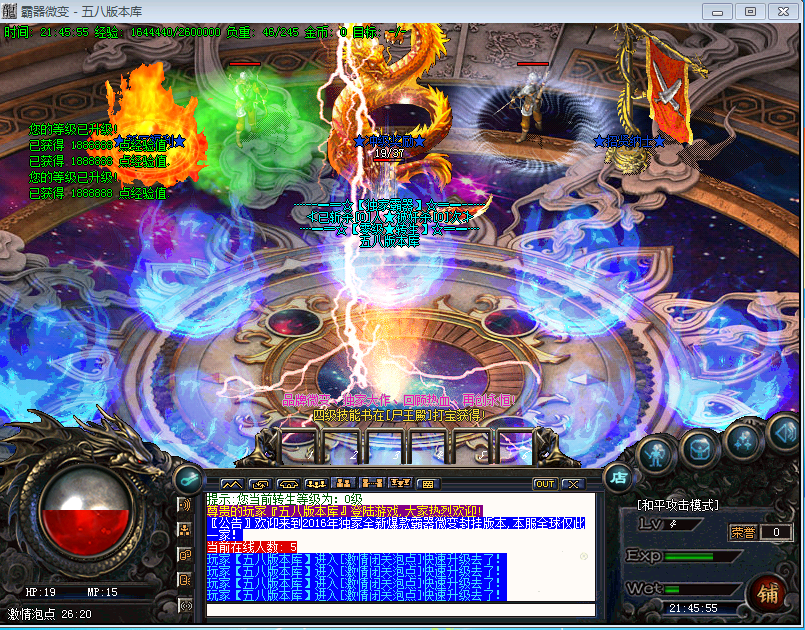This screenshot has height=630, width=805.
Task: Click the green-glowing character in the aura
Action: pos(246,109)
